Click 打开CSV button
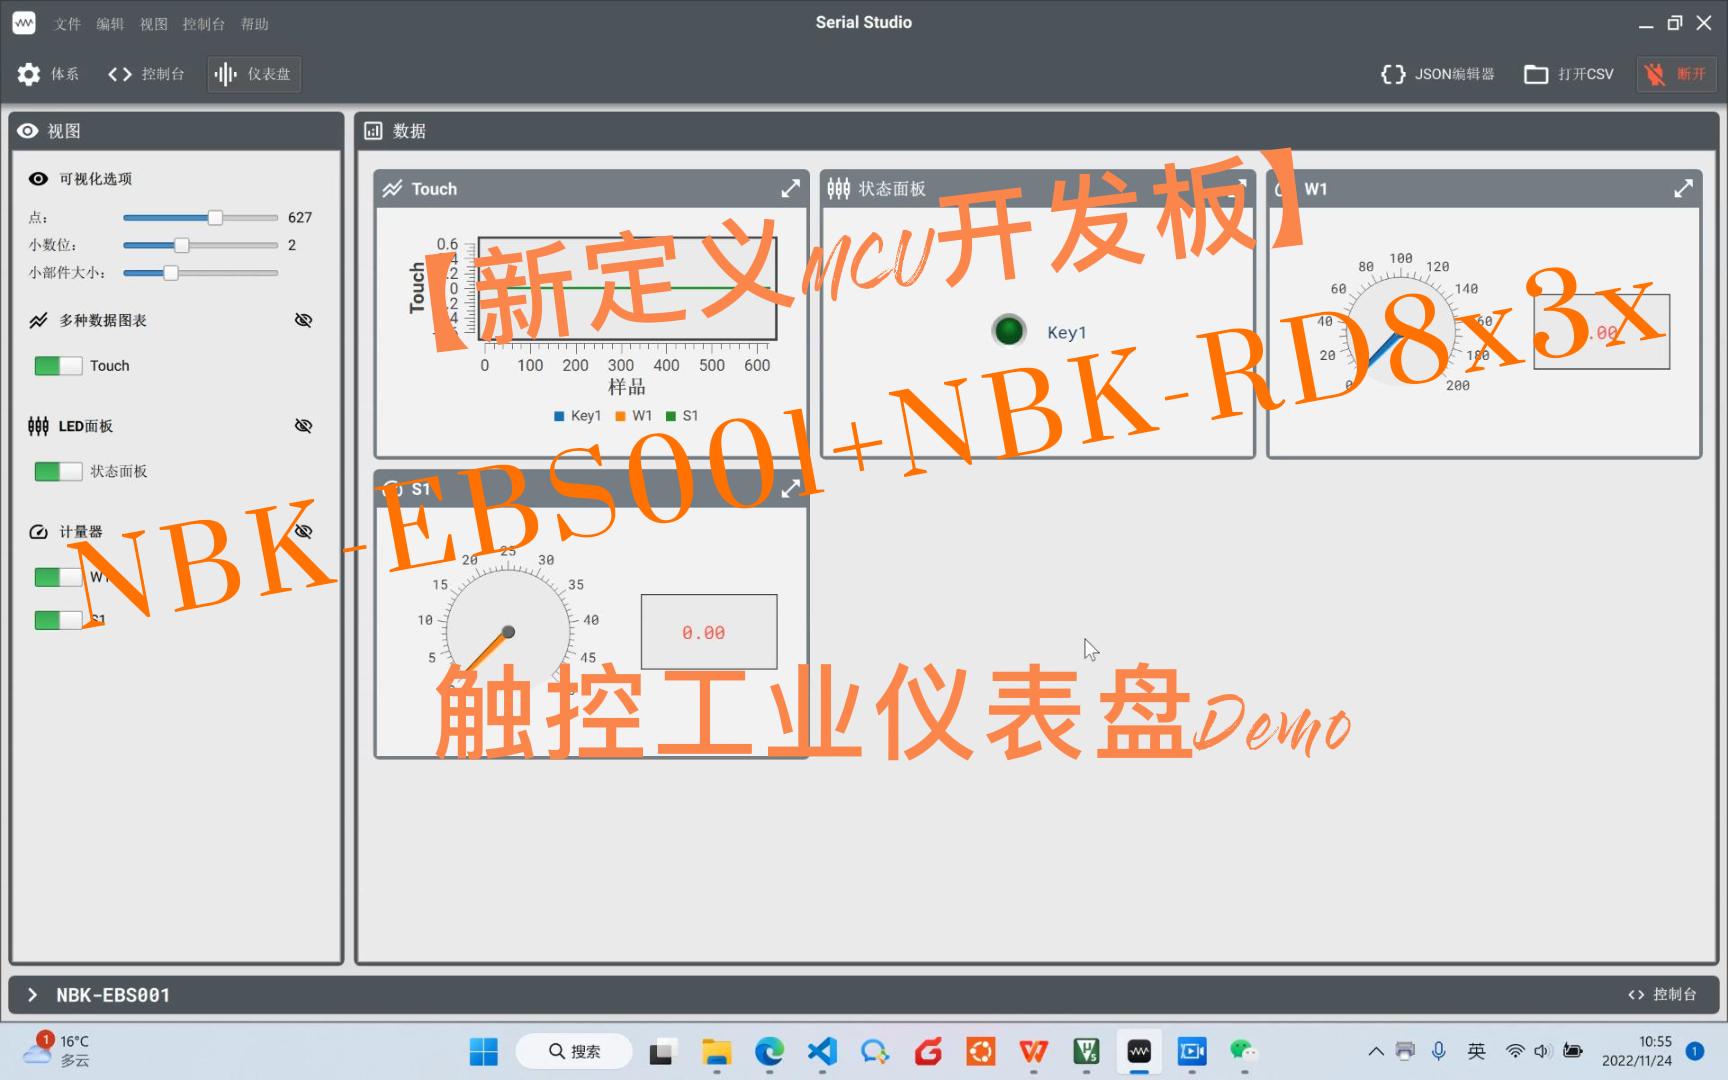Viewport: 1728px width, 1080px height. coord(1568,74)
